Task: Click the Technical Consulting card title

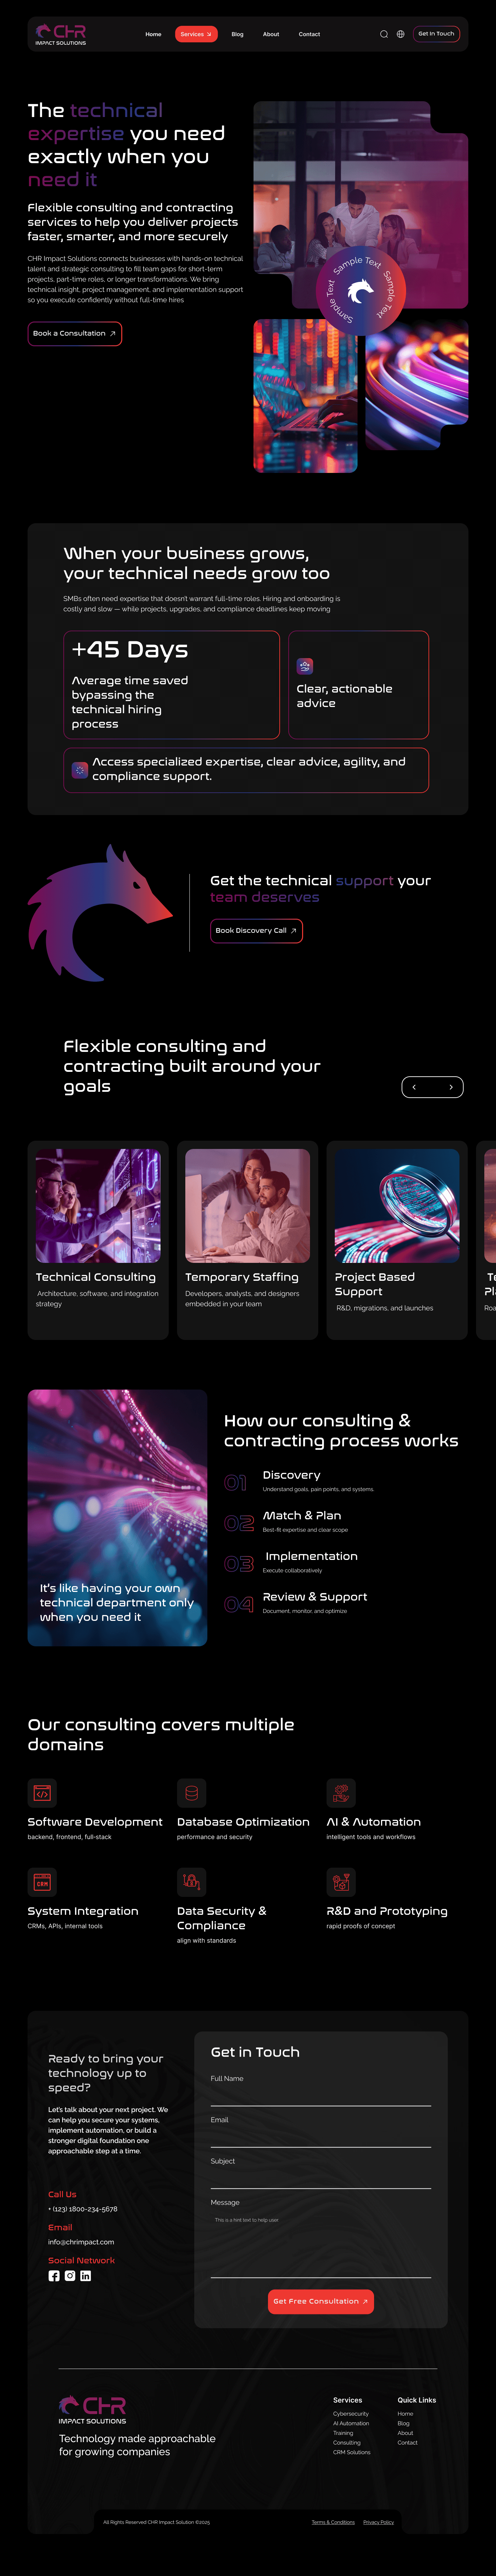Action: [96, 1277]
